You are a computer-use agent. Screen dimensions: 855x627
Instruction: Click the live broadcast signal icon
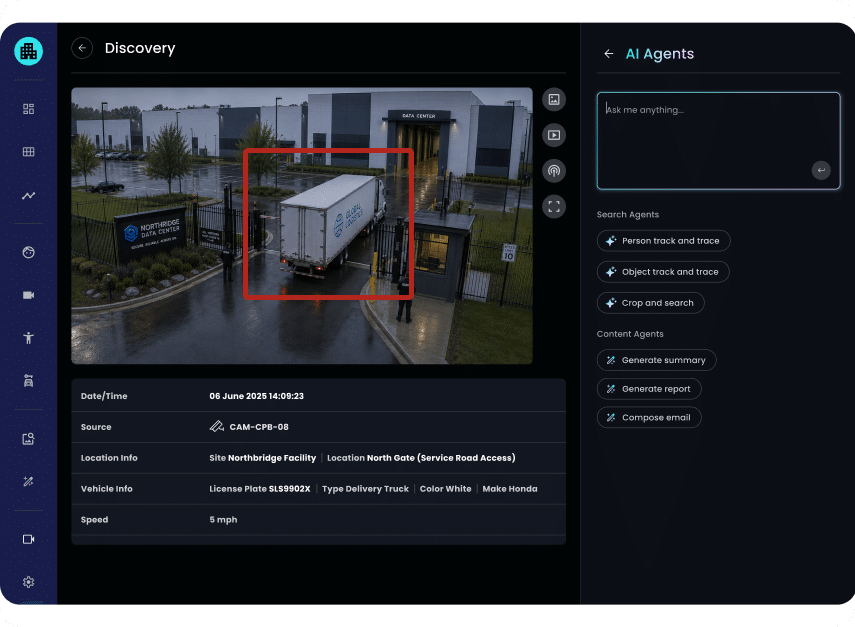pos(553,171)
